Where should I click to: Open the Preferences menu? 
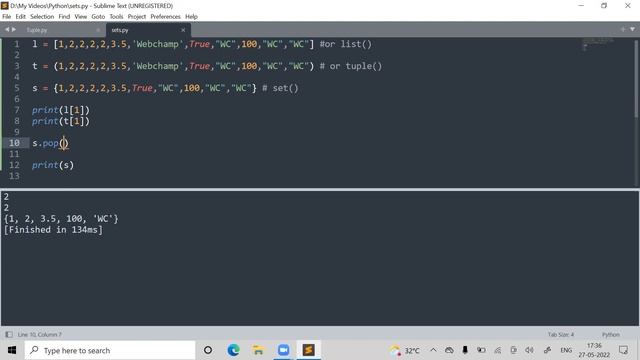165,17
